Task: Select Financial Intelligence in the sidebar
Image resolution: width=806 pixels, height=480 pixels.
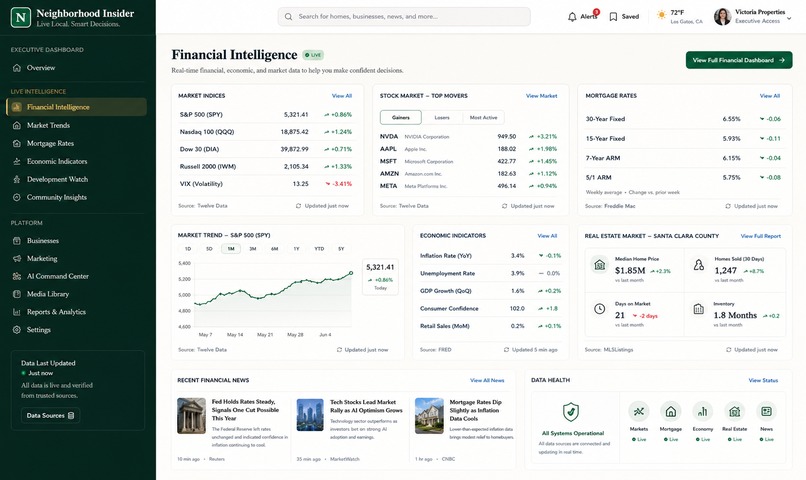Action: point(76,107)
